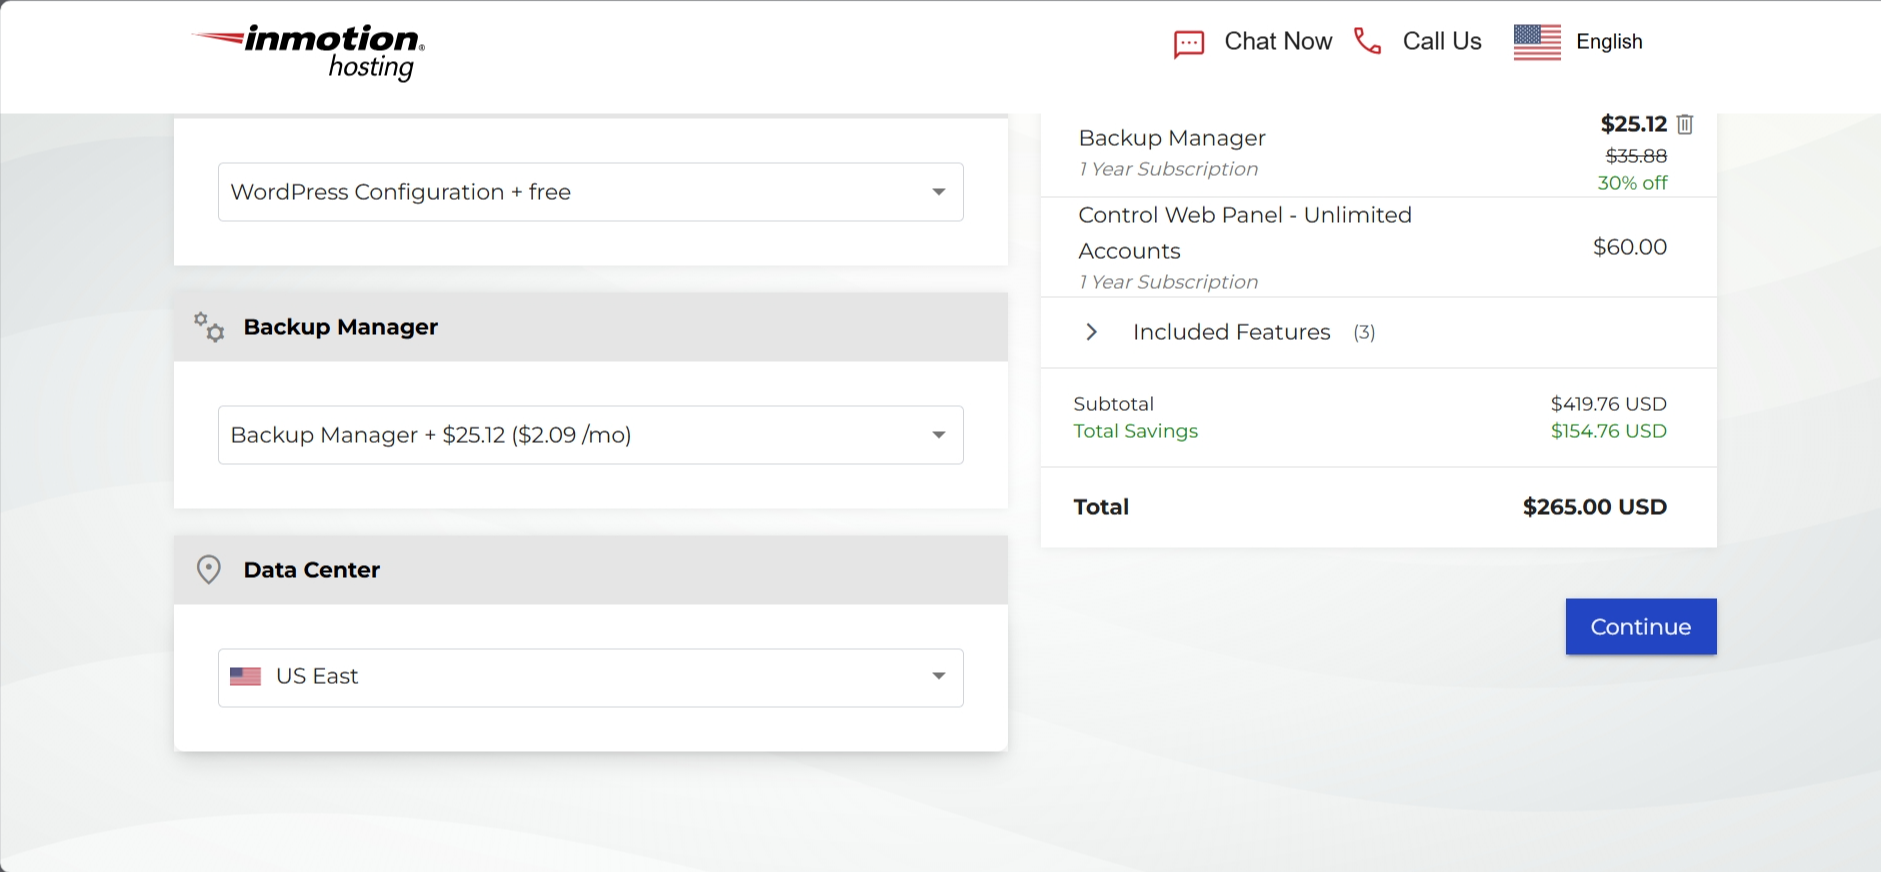The image size is (1881, 872).
Task: Click the Control Web Panel - Unlimited Accounts item
Action: (x=1245, y=233)
